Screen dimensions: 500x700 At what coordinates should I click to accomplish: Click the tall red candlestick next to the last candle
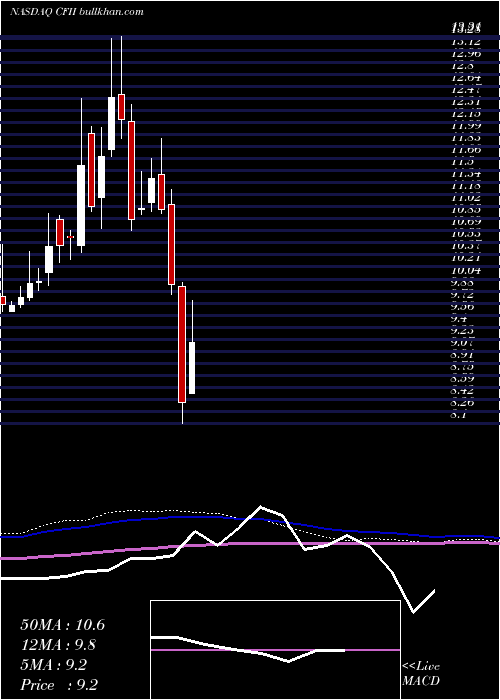tap(182, 344)
